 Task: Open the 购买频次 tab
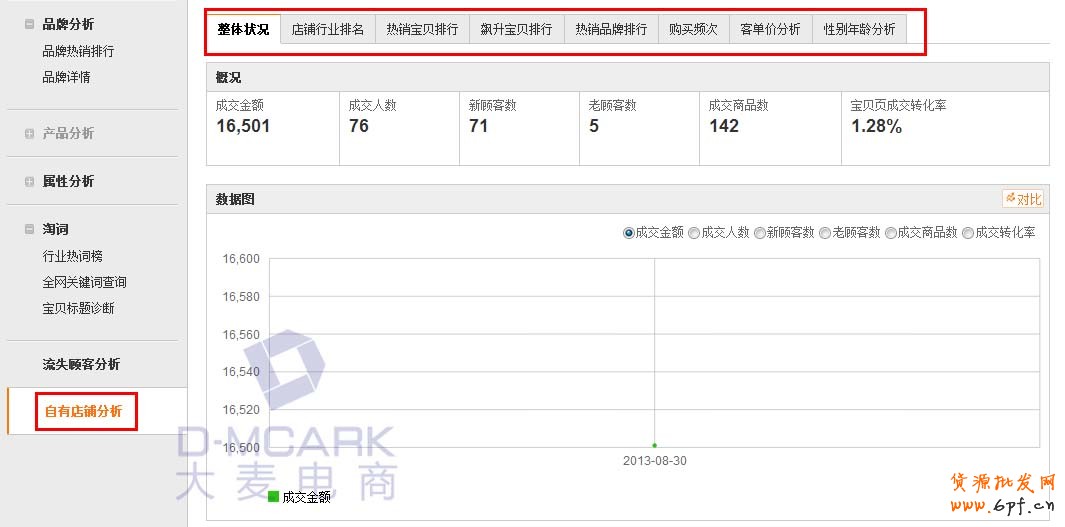click(693, 30)
